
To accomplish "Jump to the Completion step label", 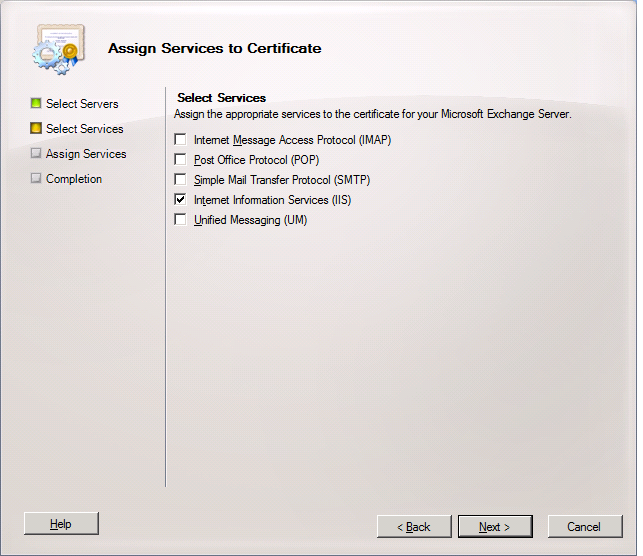I will click(x=74, y=179).
